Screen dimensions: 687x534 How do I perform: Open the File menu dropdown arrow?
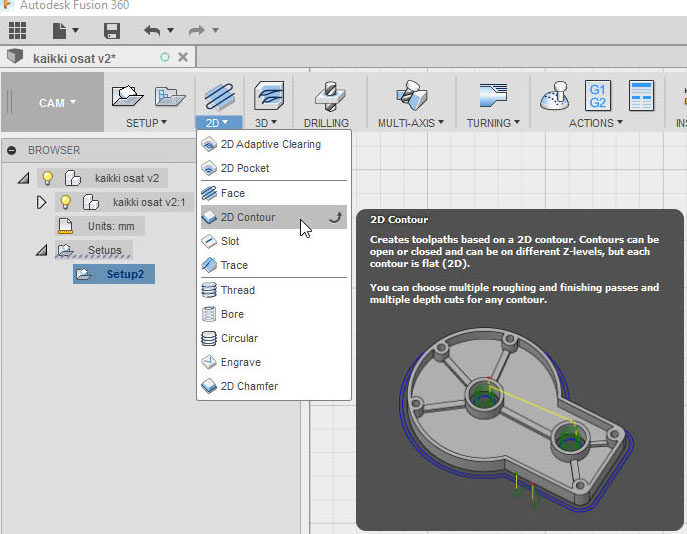click(75, 31)
